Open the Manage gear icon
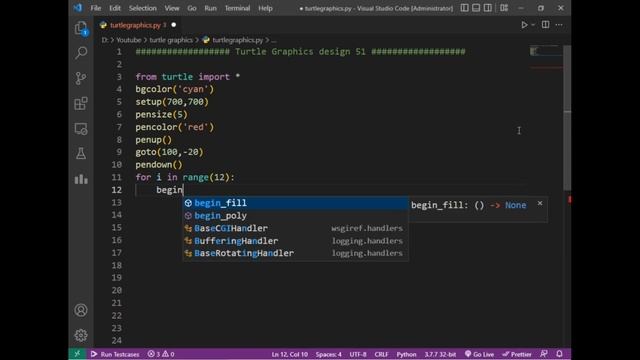Screen dimensions: 640x360 click(81, 335)
